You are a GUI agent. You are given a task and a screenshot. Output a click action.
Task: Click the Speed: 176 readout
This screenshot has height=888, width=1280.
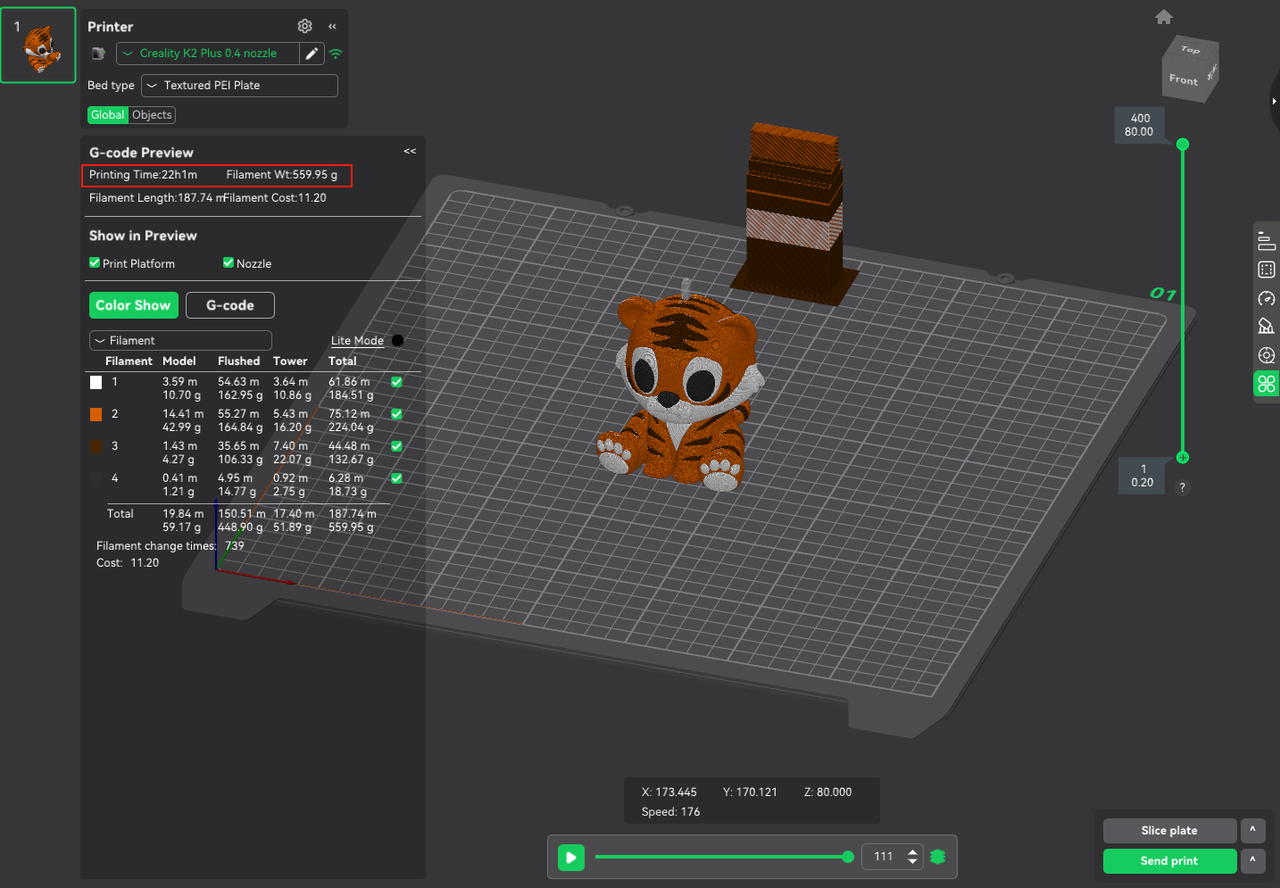671,812
